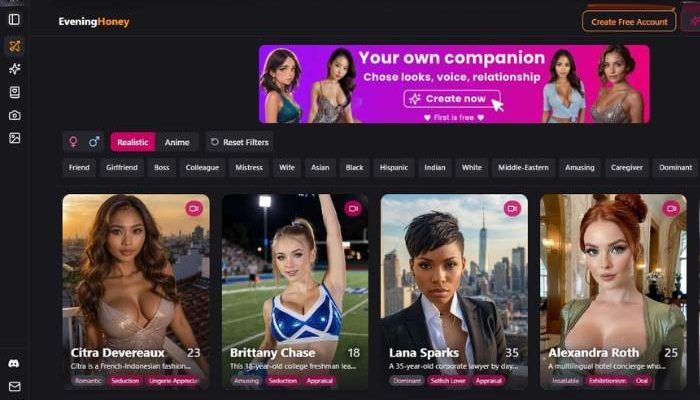Click Create now on the banner
The width and height of the screenshot is (700, 400).
pos(451,99)
